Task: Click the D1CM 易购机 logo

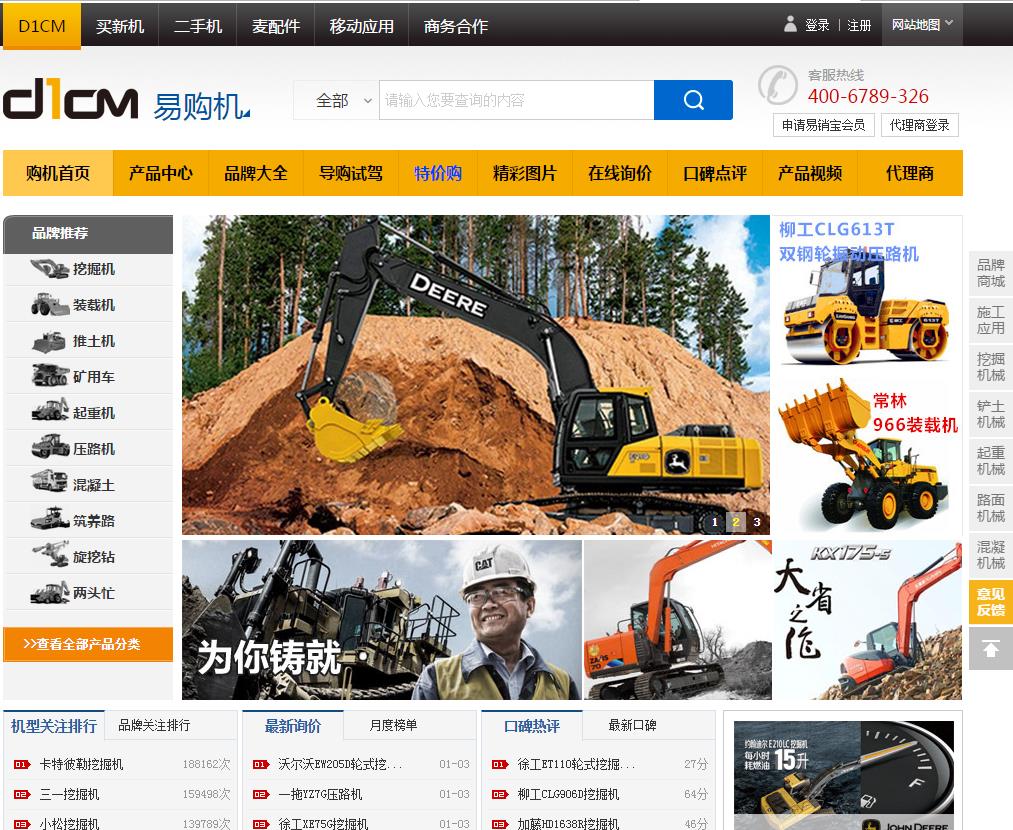Action: point(127,99)
